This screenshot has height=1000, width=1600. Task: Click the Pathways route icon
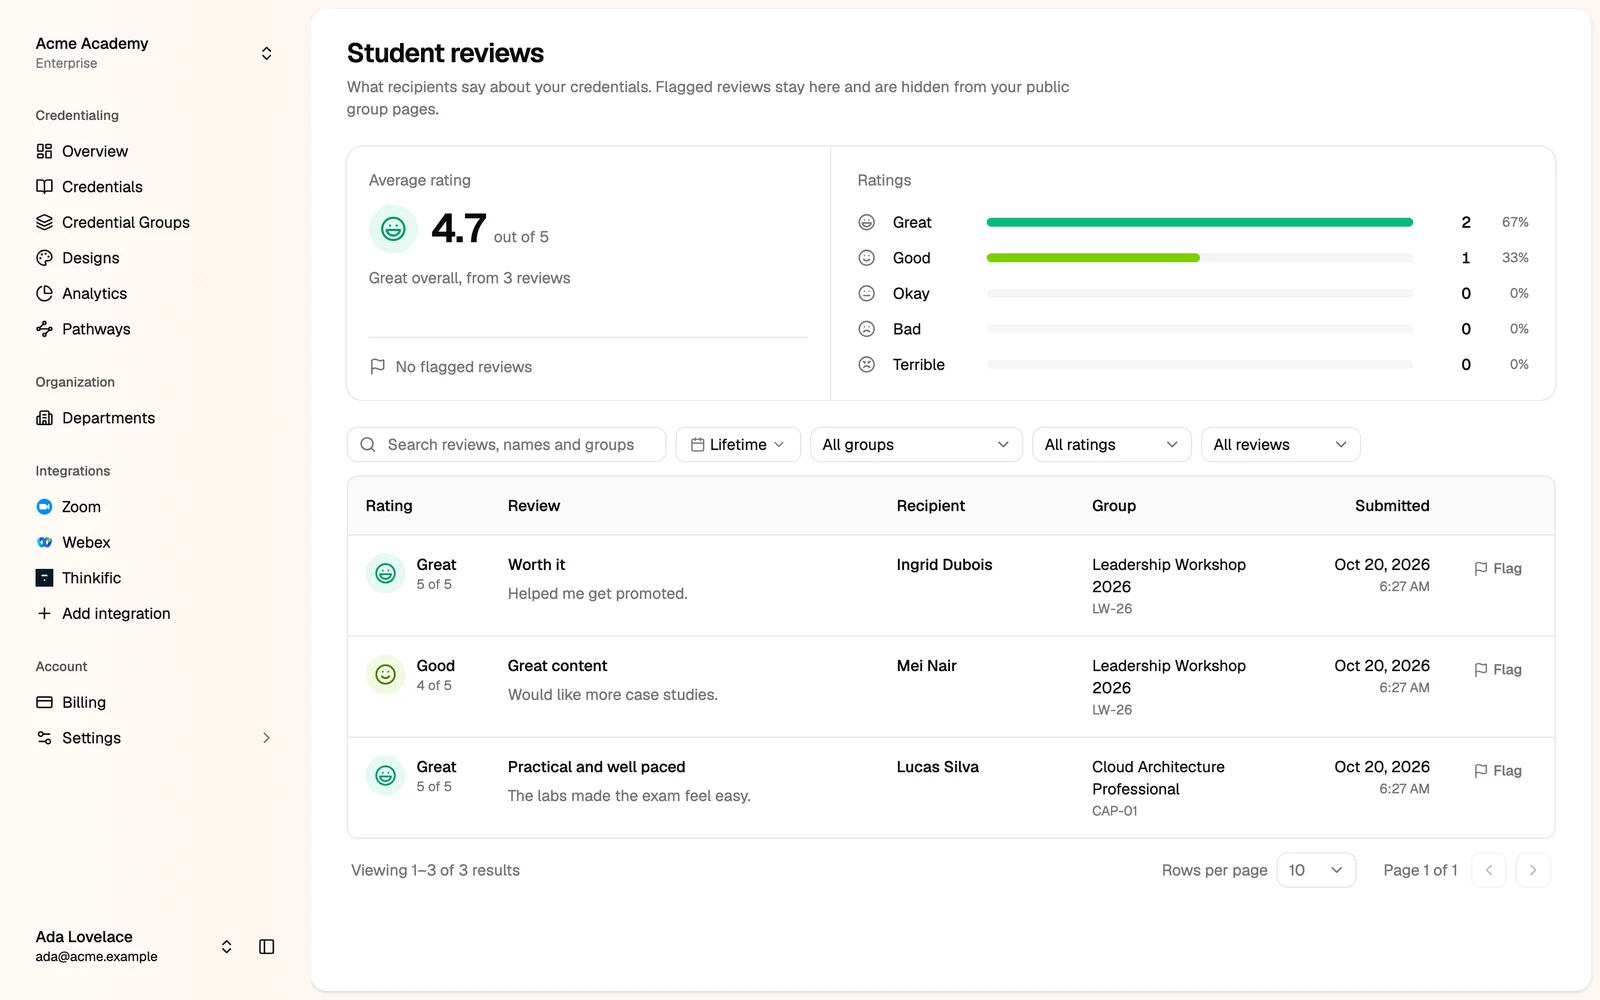click(44, 329)
